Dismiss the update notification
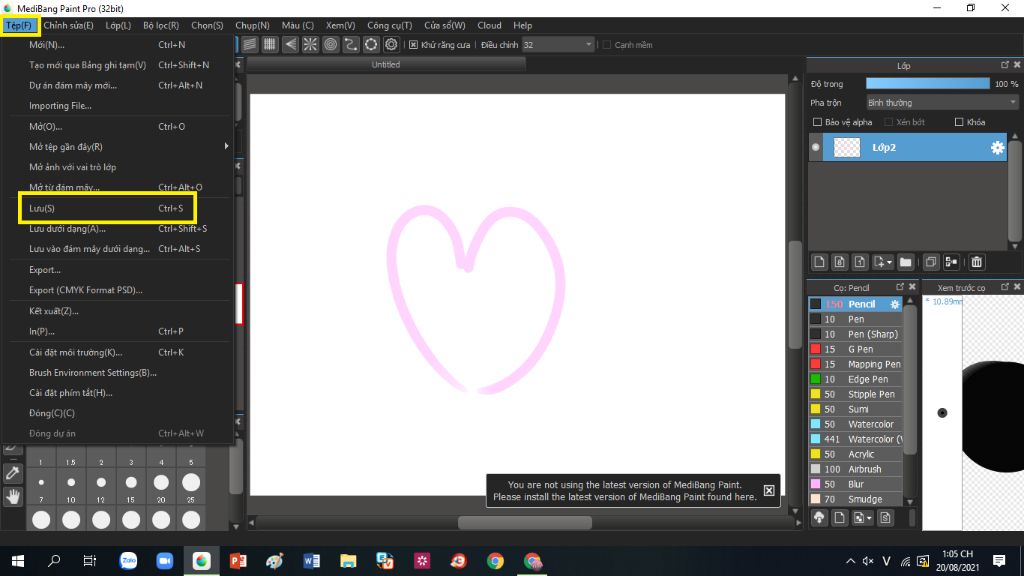The image size is (1024, 576). pos(769,490)
